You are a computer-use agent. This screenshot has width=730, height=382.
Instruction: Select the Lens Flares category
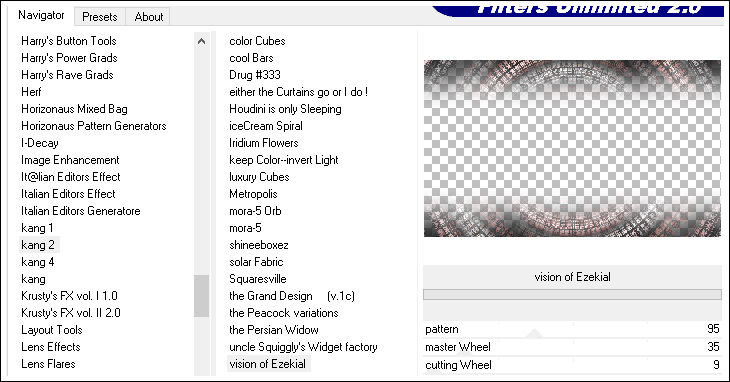48,364
